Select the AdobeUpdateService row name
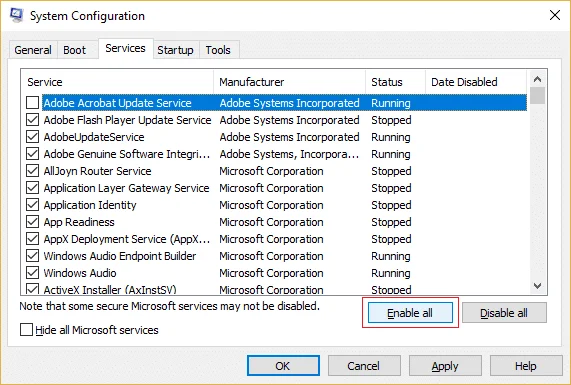571x385 pixels. [94, 137]
